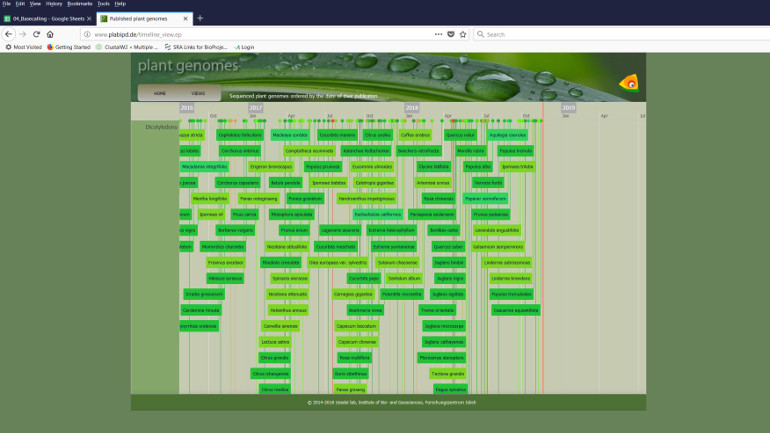Open the Cucurbita pepo genome entry
The image size is (770, 433).
click(x=364, y=278)
